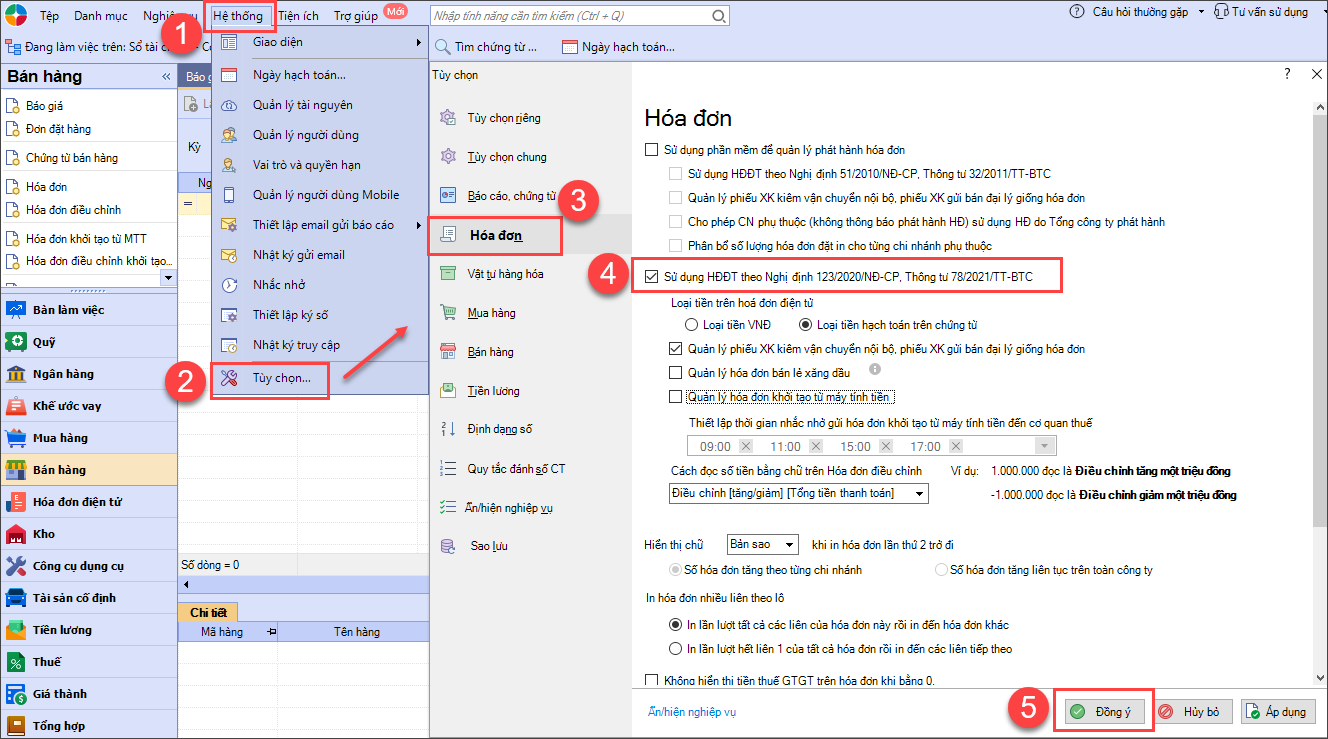Select the Loại tiền VNĐ radio button
This screenshot has height=739, width=1328.
[x=691, y=325]
